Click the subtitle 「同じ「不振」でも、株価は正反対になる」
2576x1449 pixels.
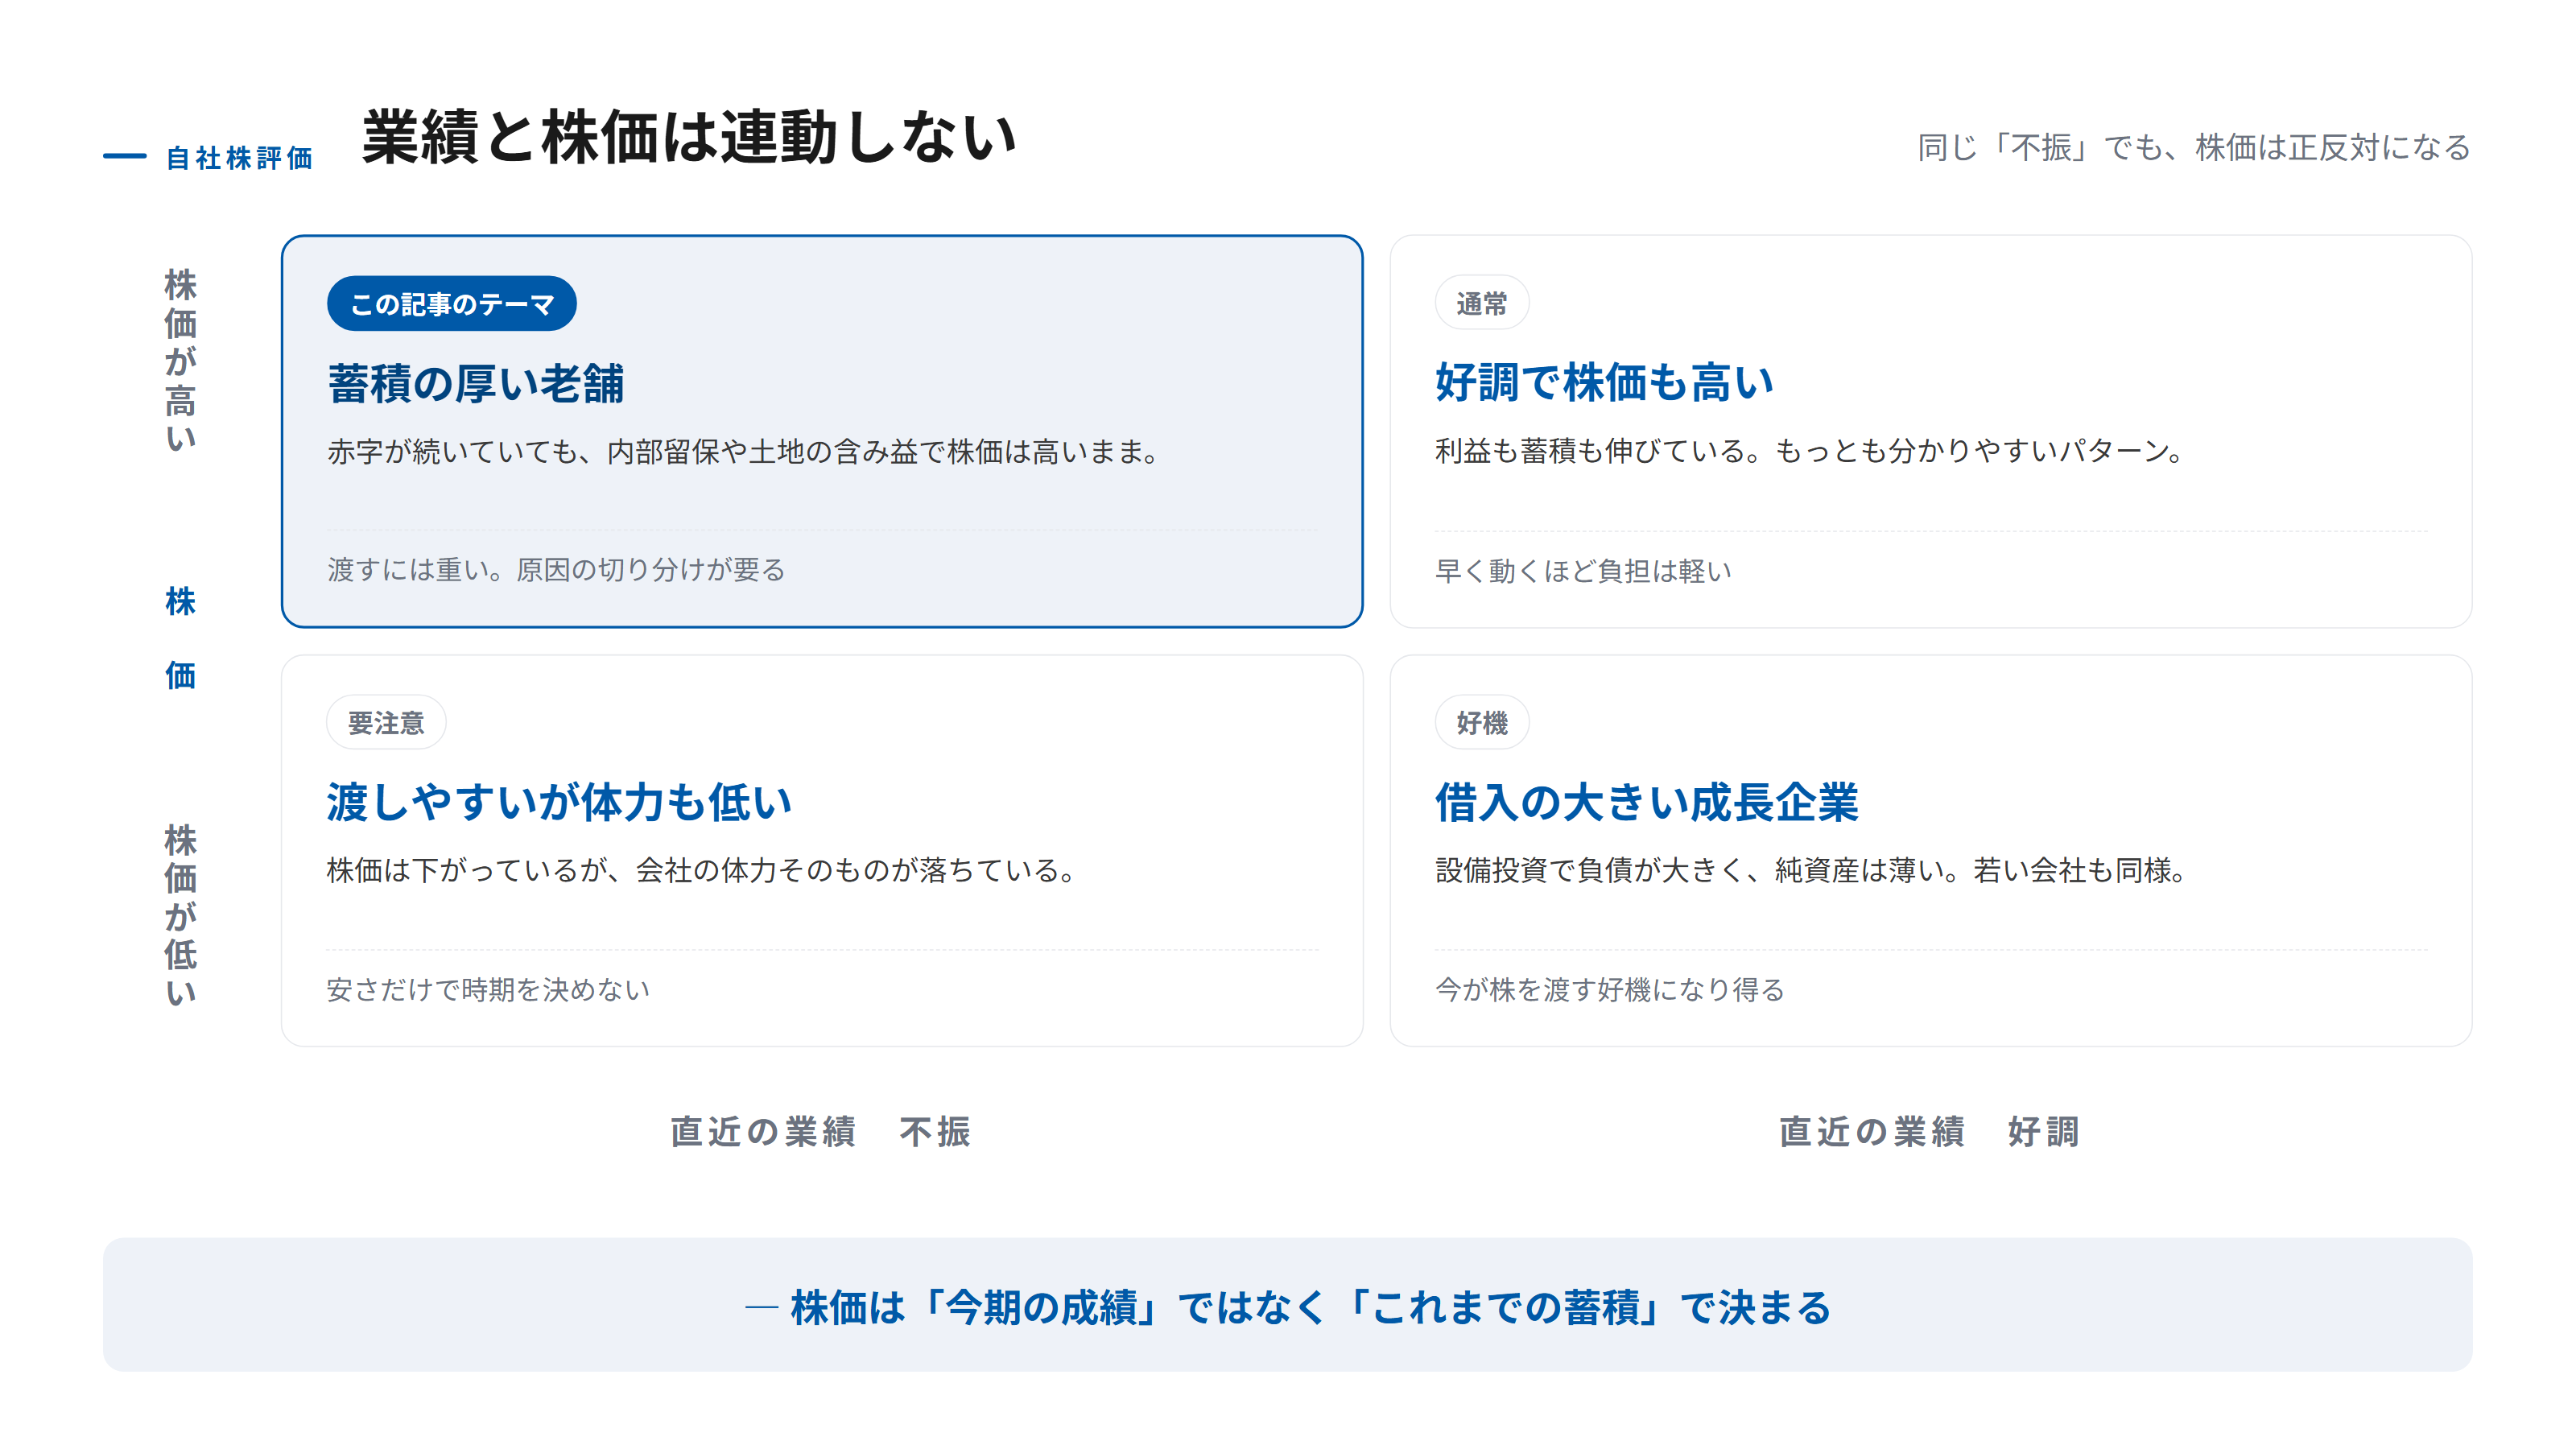(2194, 148)
